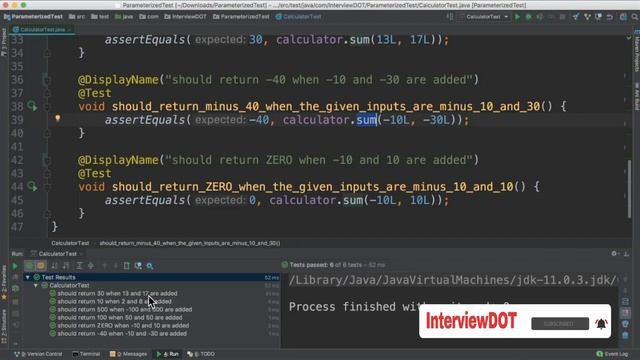Click the VCS update arrow icon in top toolbar
The image size is (640, 360).
[576, 17]
